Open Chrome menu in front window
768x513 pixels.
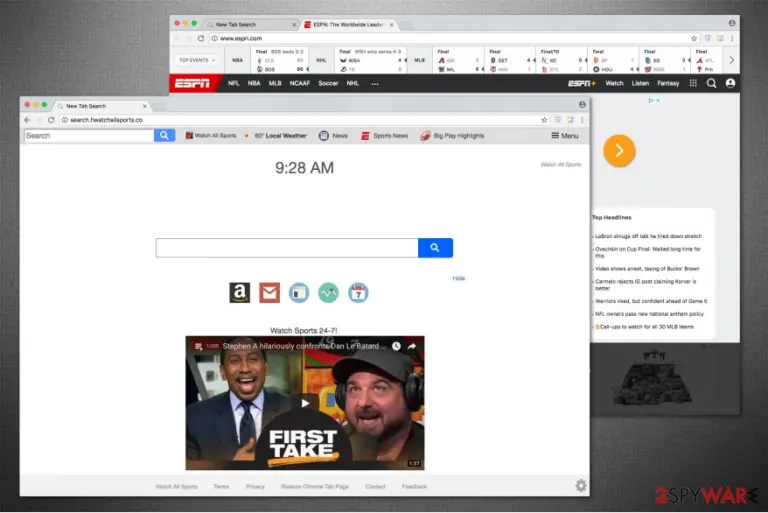tap(582, 120)
